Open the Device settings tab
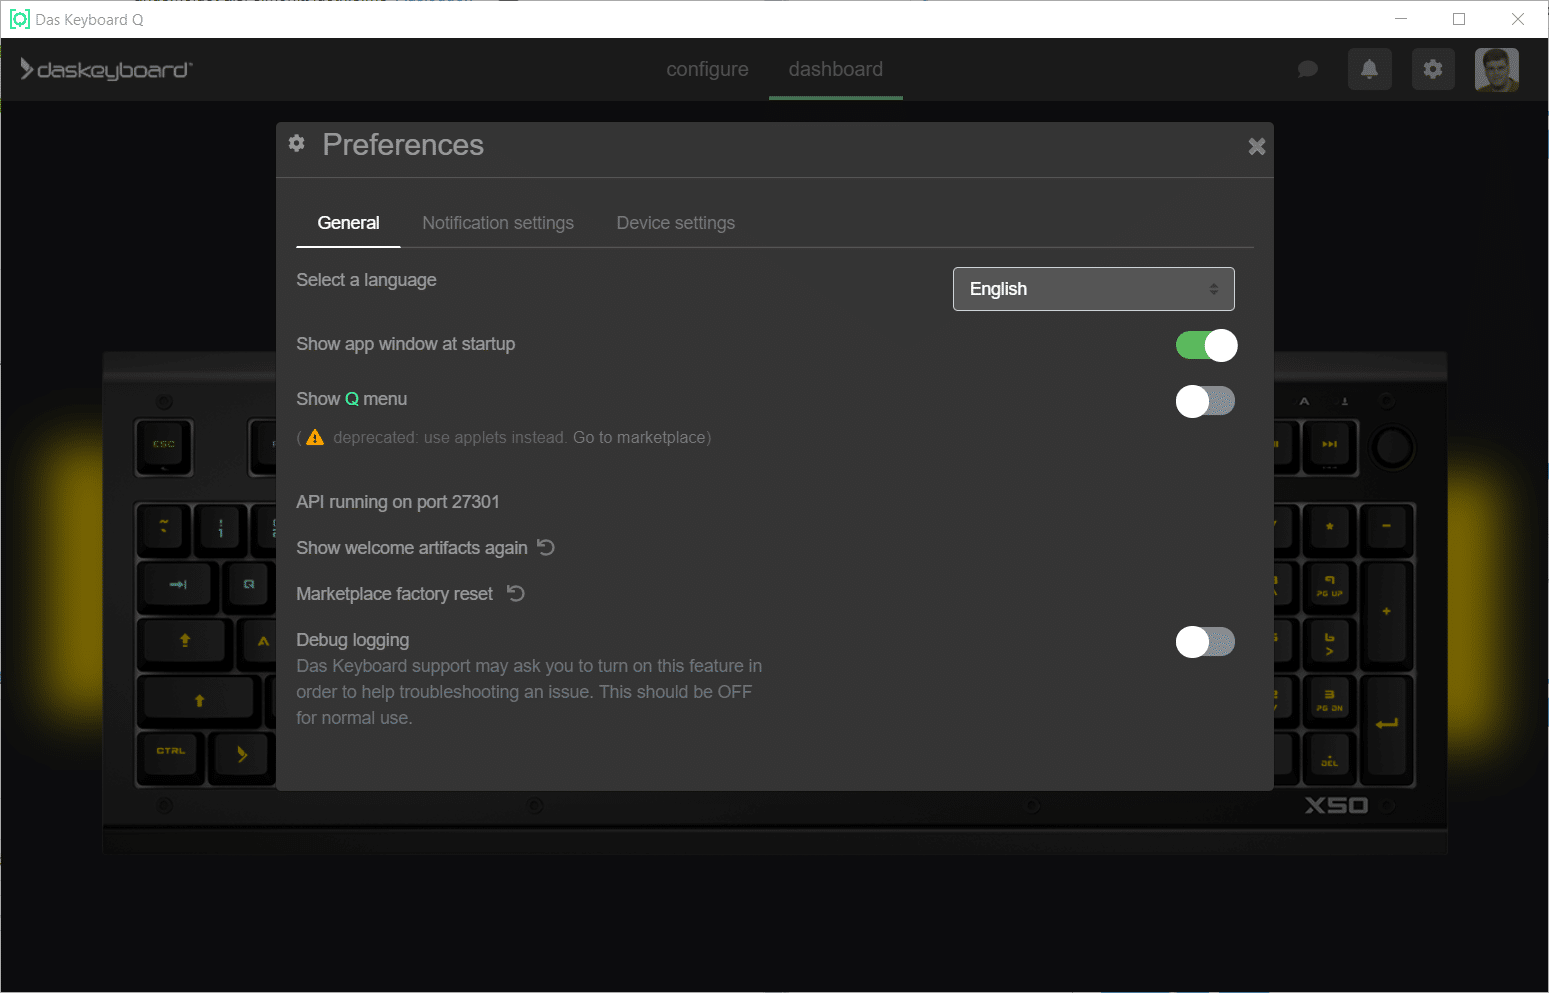 pyautogui.click(x=675, y=223)
